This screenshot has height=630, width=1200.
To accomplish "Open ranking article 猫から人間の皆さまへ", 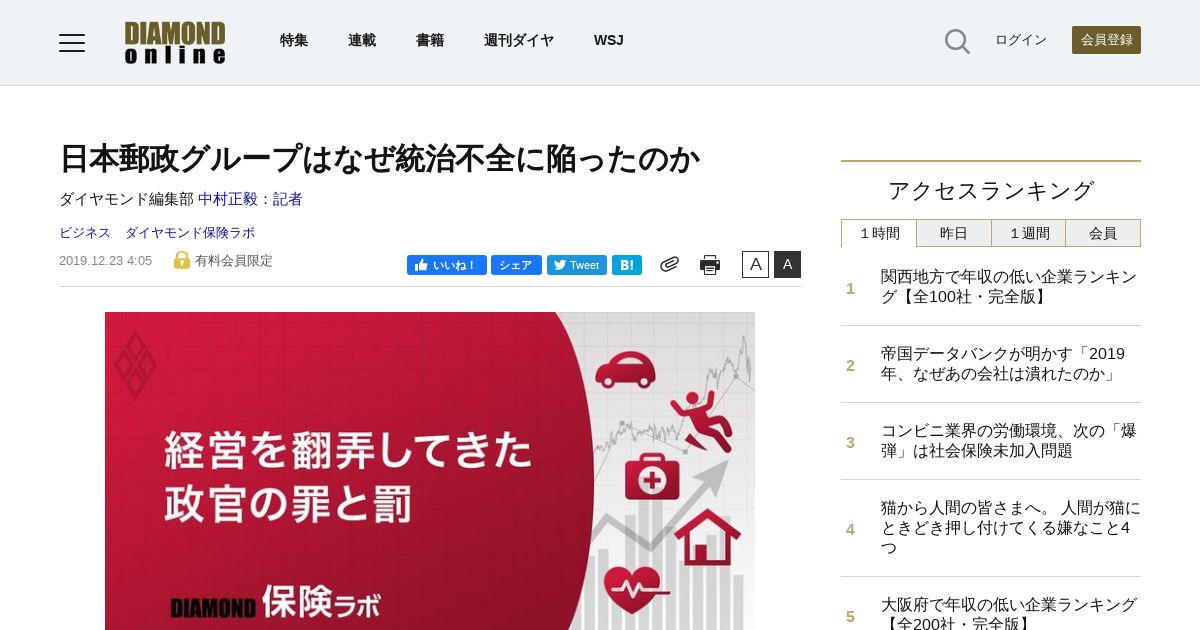I will pyautogui.click(x=1010, y=528).
